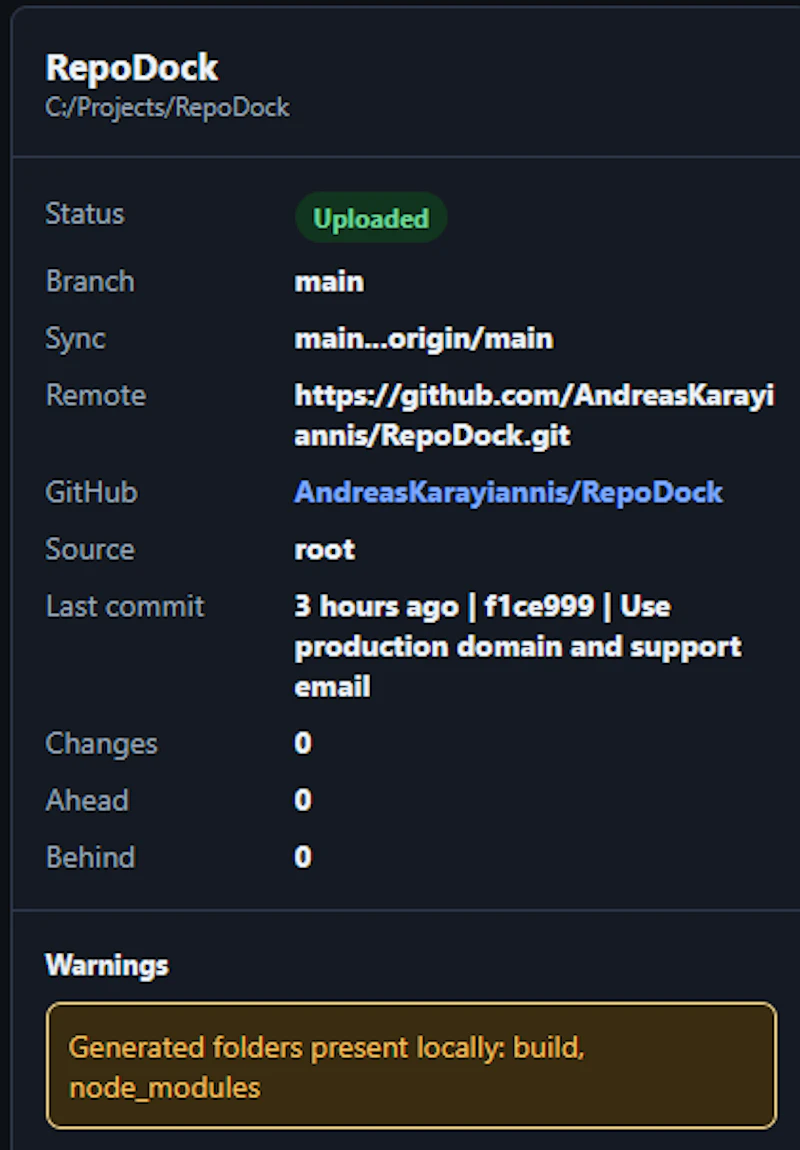Select the RepoDock project title
The width and height of the screenshot is (800, 1150).
click(x=132, y=67)
